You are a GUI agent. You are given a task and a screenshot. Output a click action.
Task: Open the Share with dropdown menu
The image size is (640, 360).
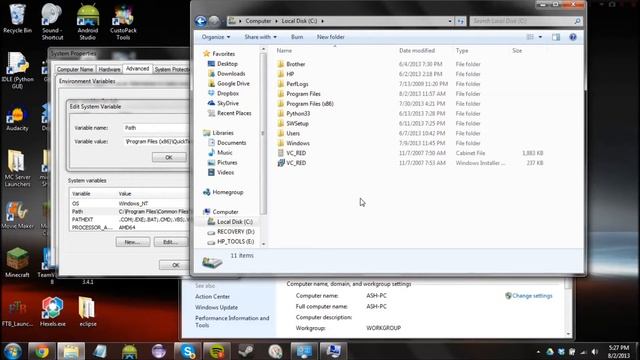260,37
